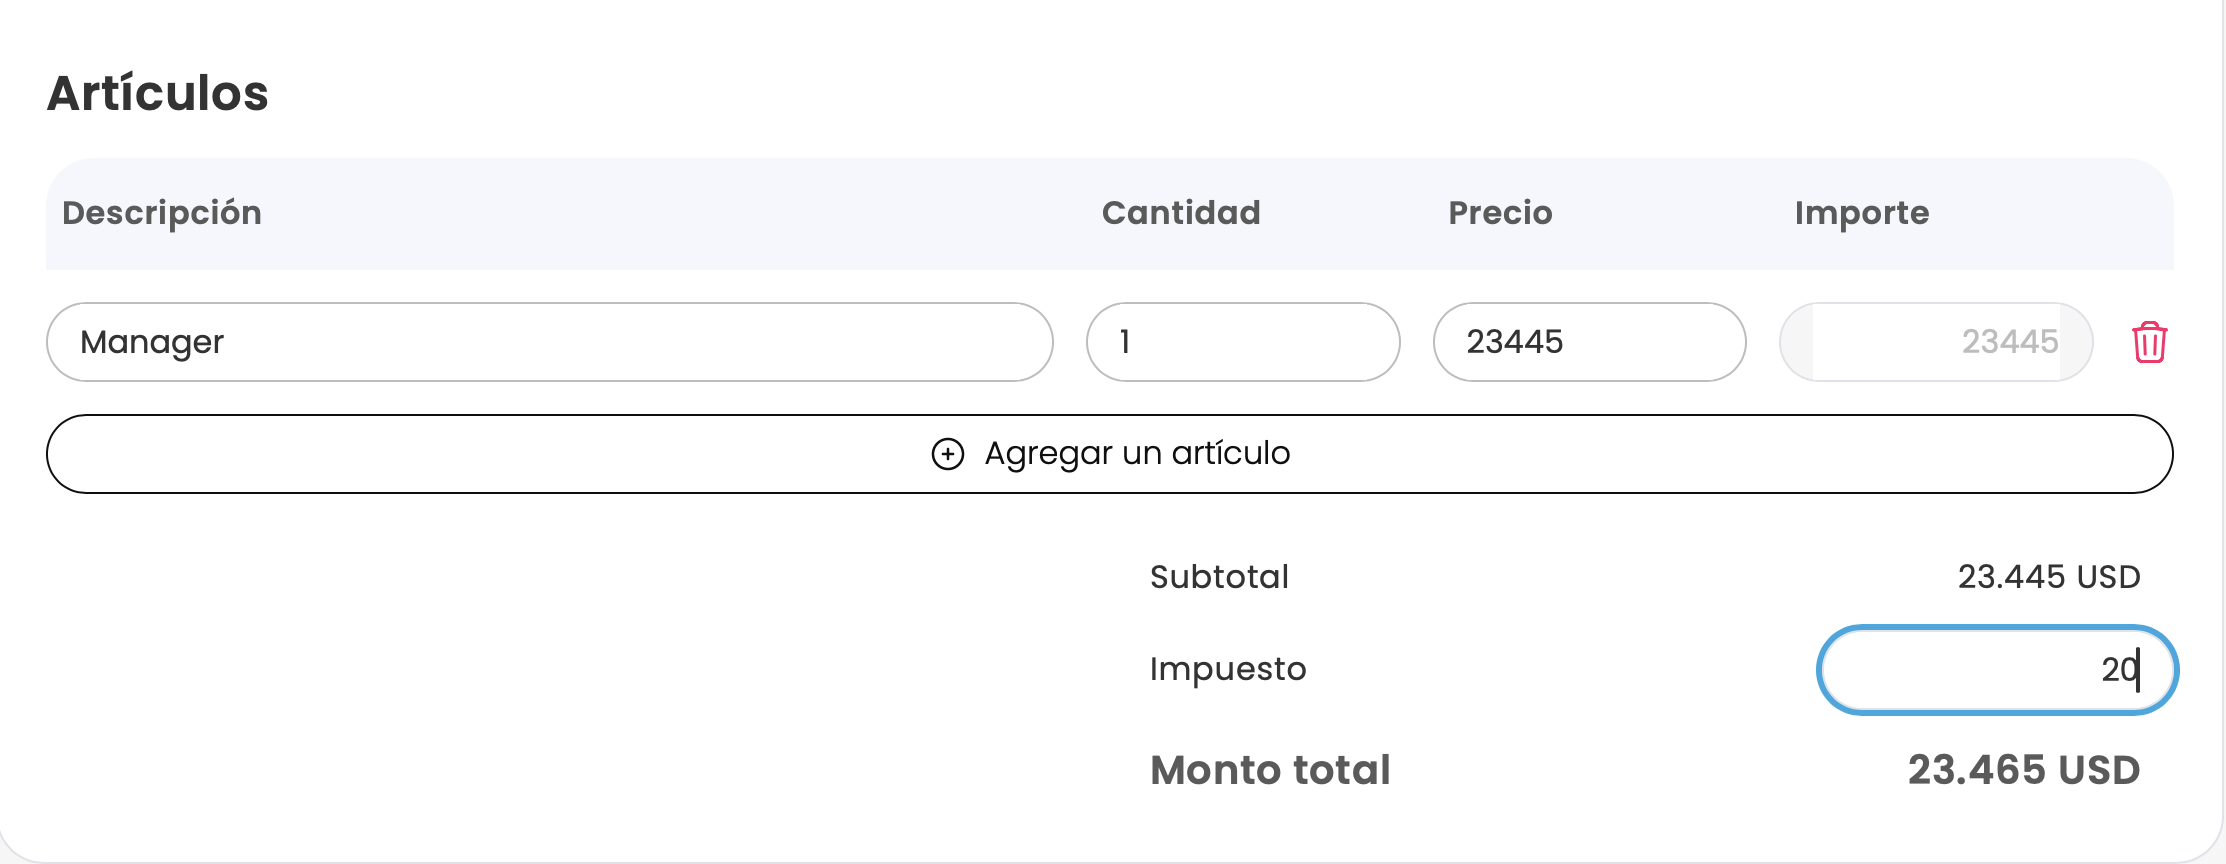Focus the Impuesto tax input field

(x=1996, y=670)
